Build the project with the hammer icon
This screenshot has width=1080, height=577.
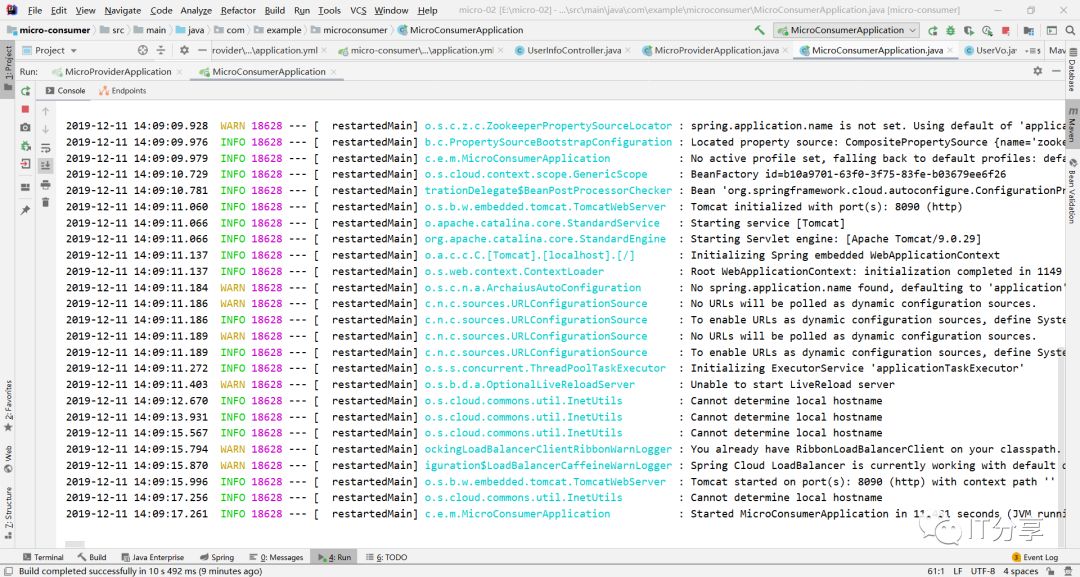759,30
